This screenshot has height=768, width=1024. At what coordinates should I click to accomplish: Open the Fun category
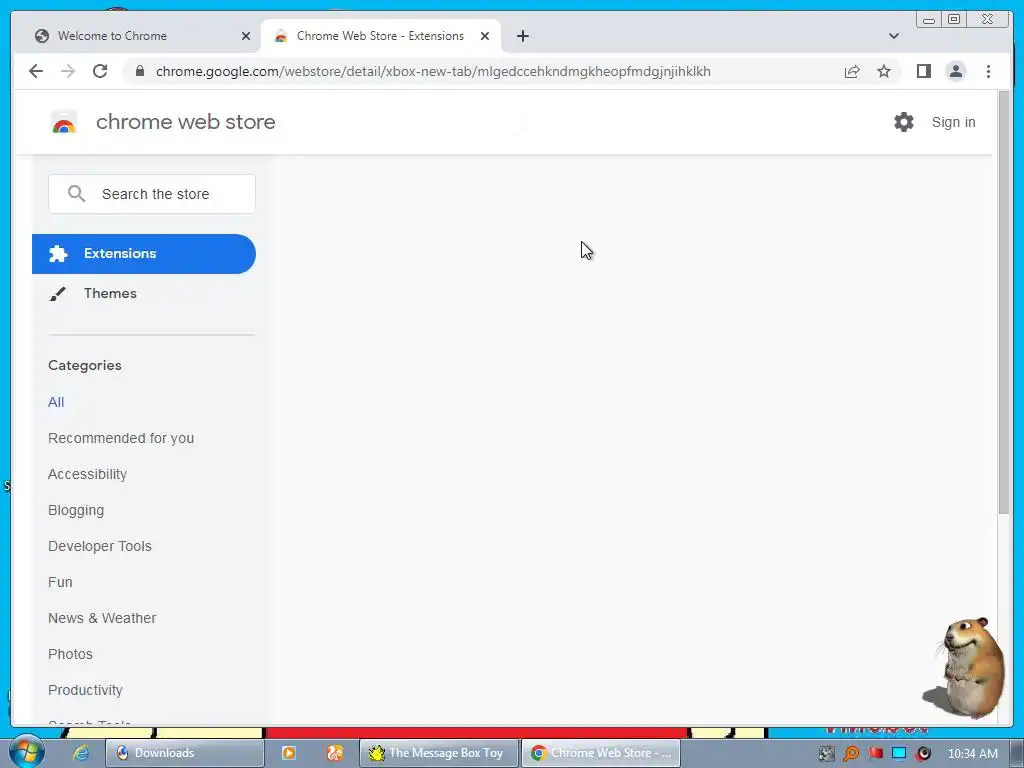coord(60,582)
